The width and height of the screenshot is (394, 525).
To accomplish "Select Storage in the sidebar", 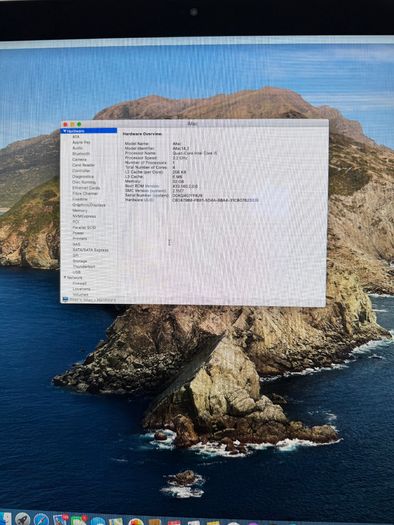I will 80,261.
